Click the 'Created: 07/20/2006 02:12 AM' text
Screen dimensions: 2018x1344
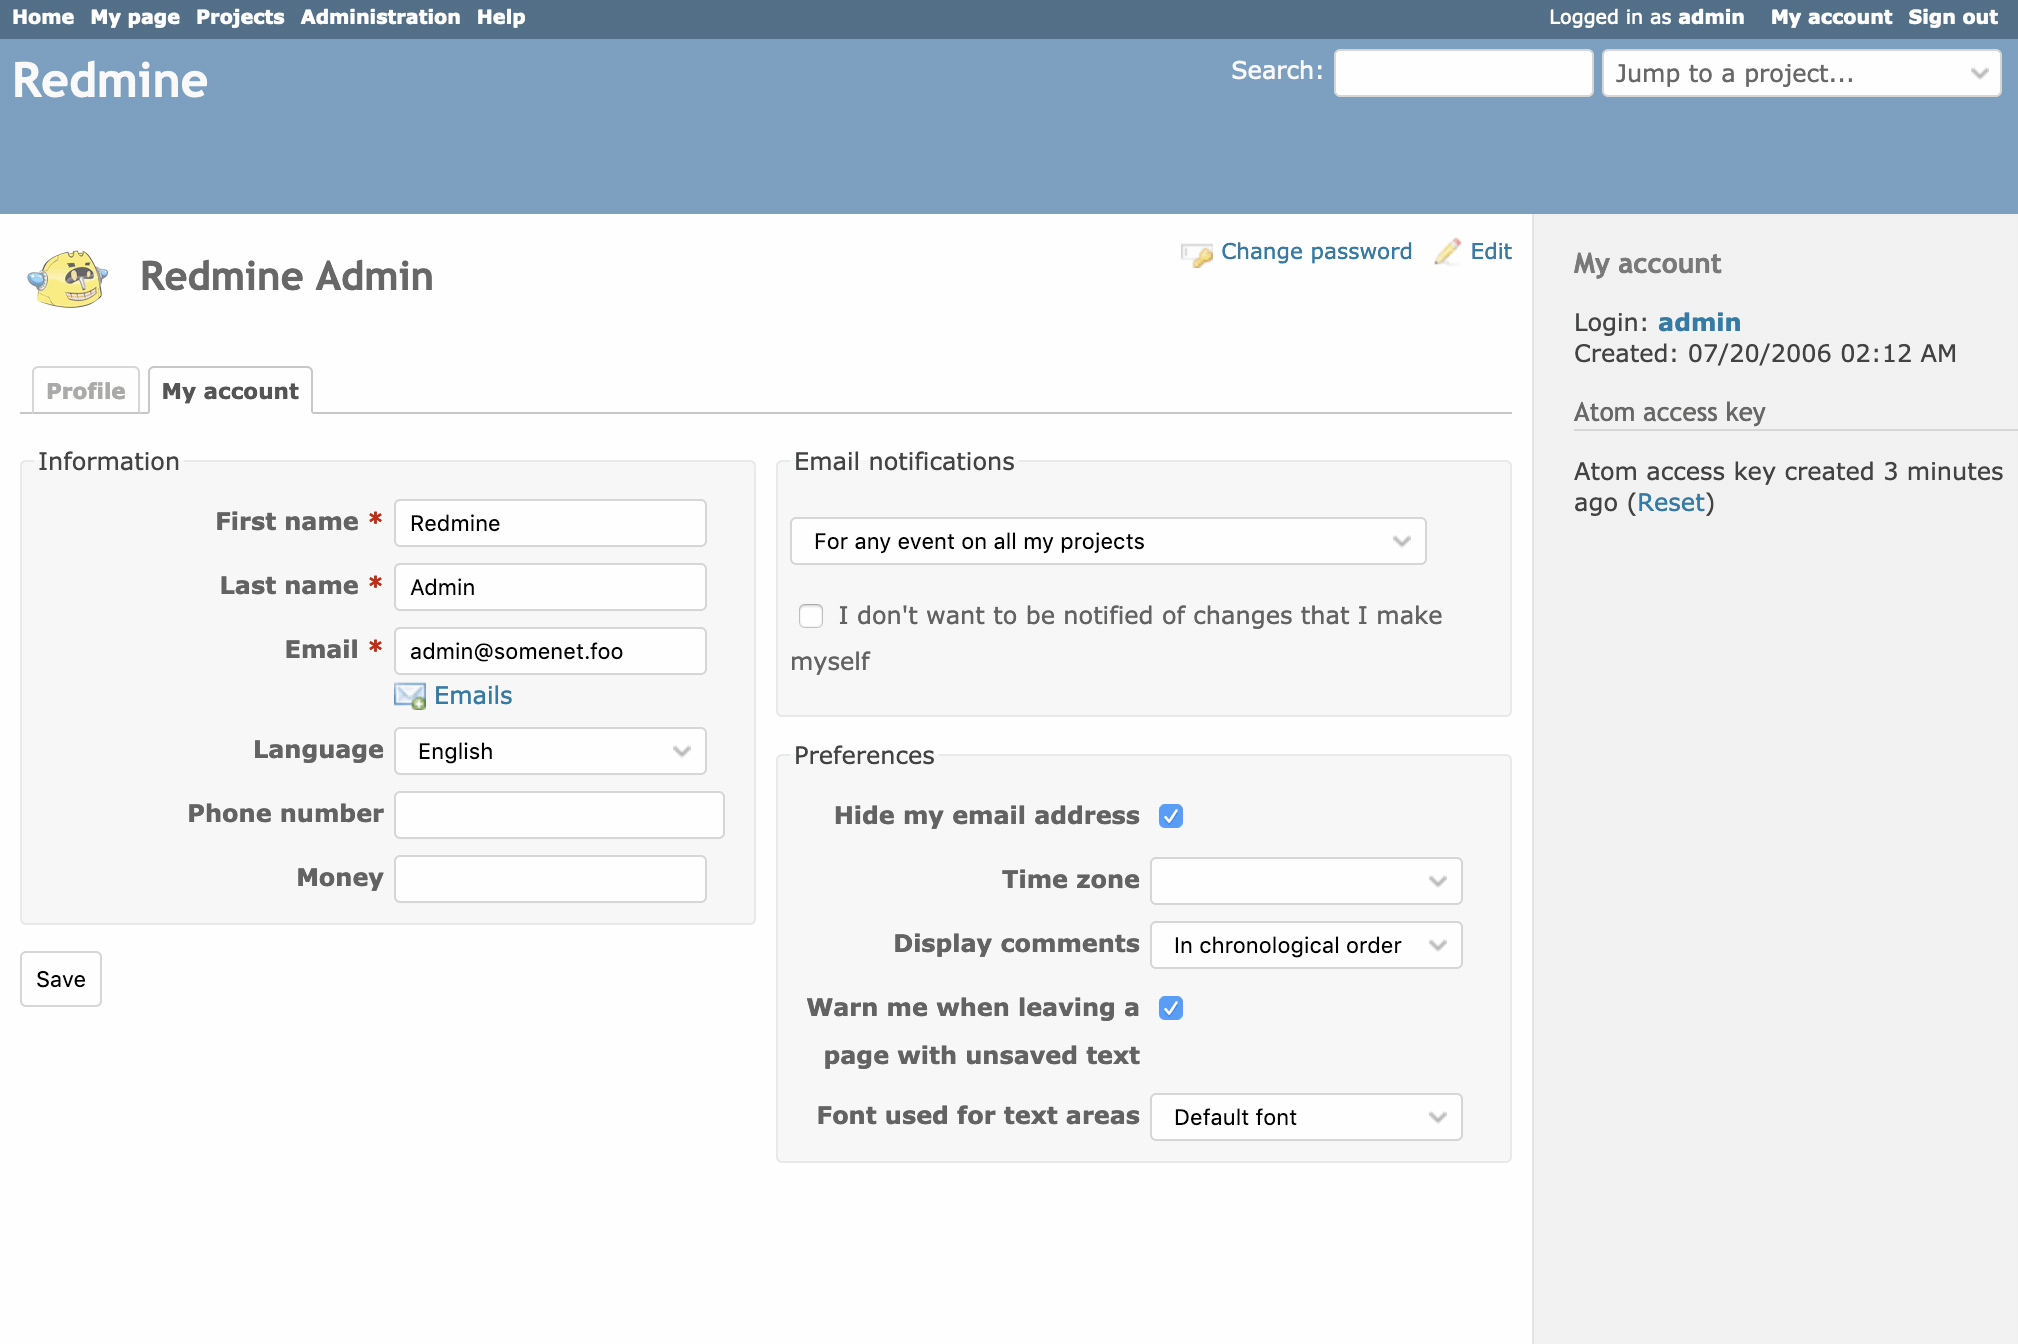tap(1765, 353)
